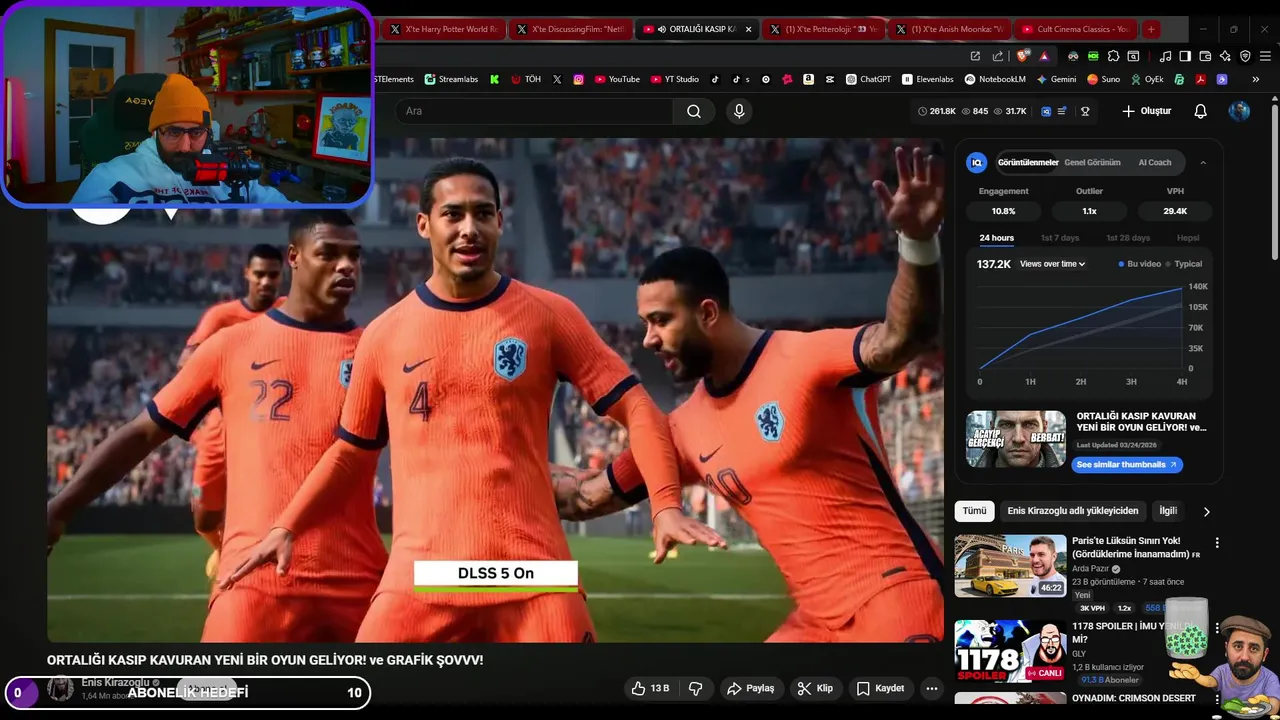Click the page vertical scrollbar
The width and height of the screenshot is (1280, 720).
(1274, 180)
